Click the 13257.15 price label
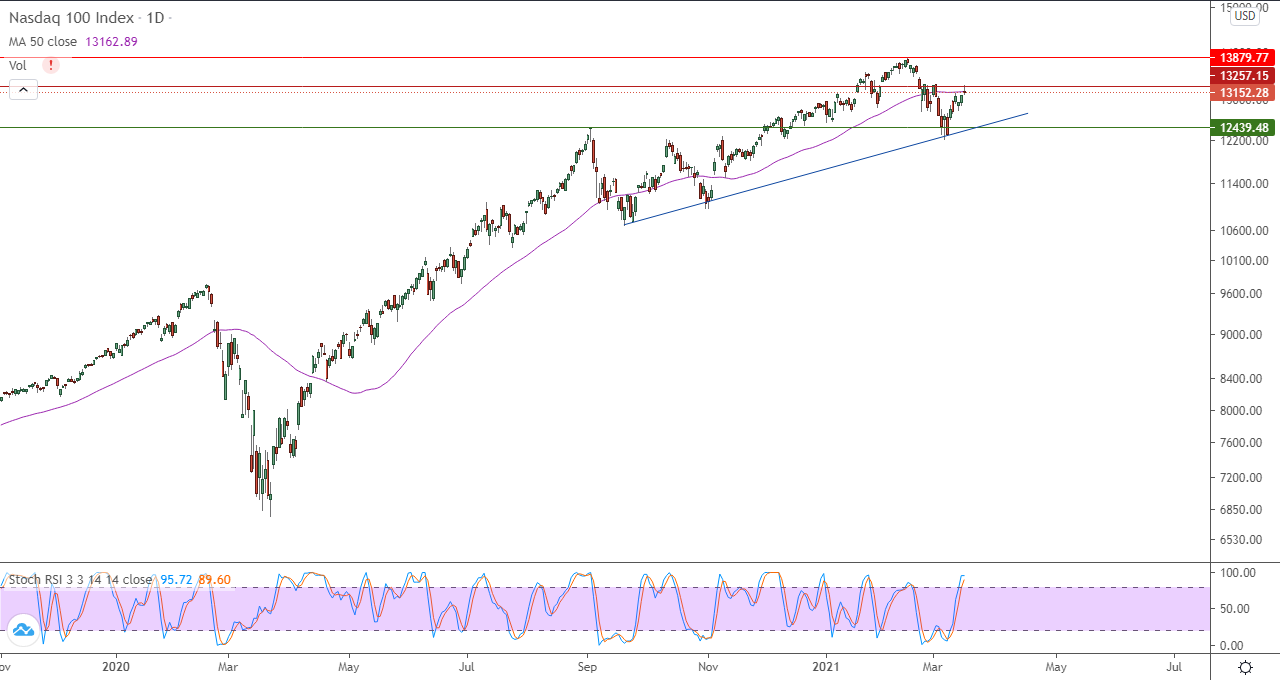 [x=1244, y=76]
